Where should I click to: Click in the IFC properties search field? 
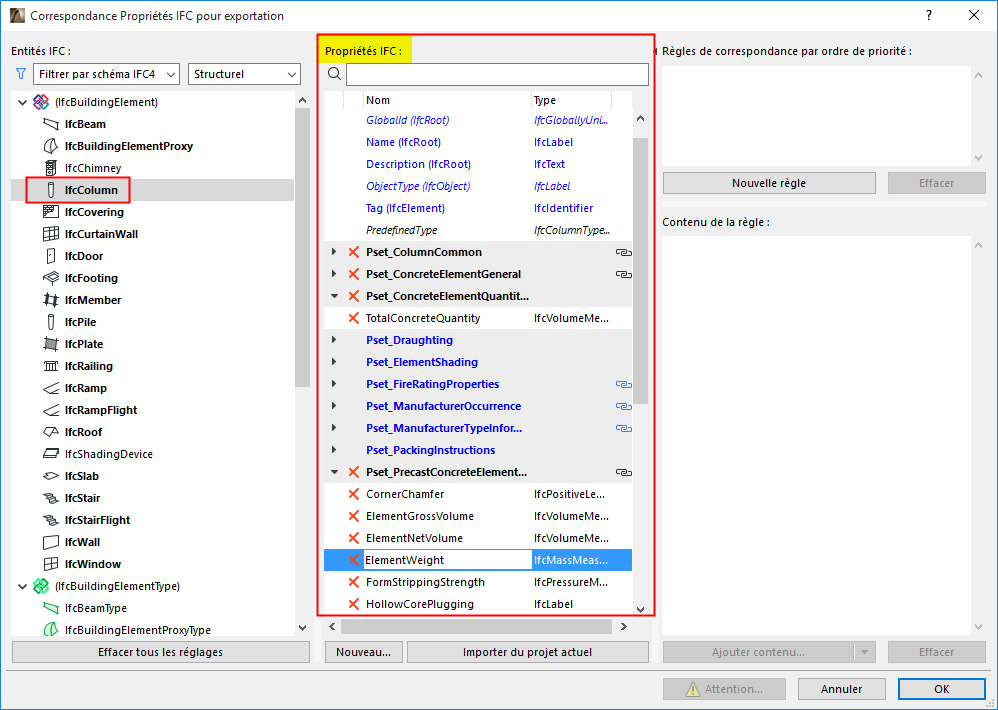click(497, 74)
